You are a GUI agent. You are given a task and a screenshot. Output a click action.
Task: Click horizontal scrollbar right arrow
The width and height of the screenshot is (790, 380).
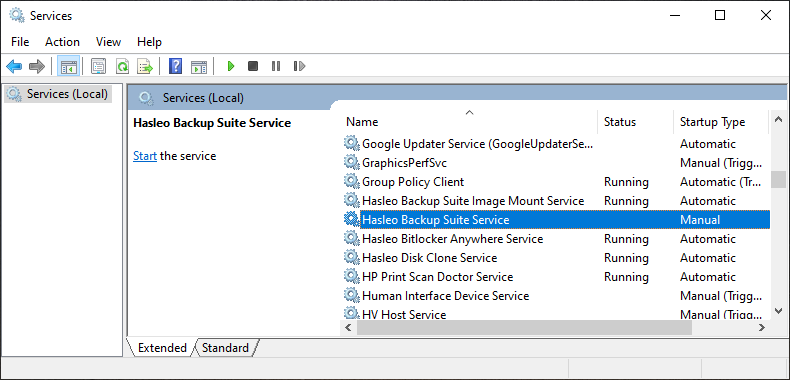762,328
